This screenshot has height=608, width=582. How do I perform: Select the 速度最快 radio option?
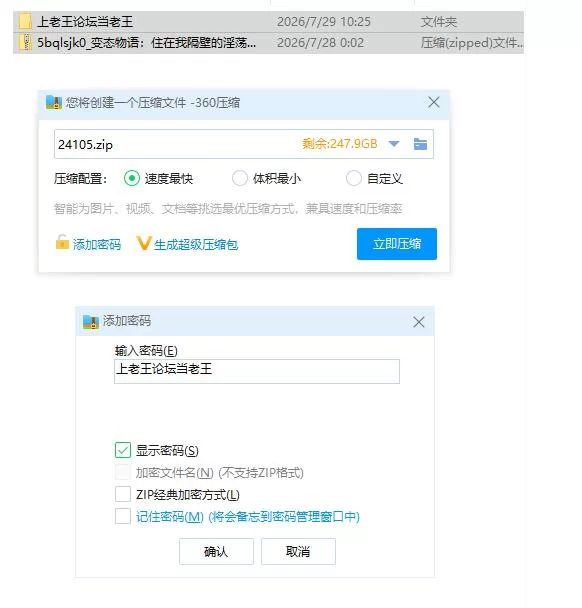pyautogui.click(x=132, y=178)
